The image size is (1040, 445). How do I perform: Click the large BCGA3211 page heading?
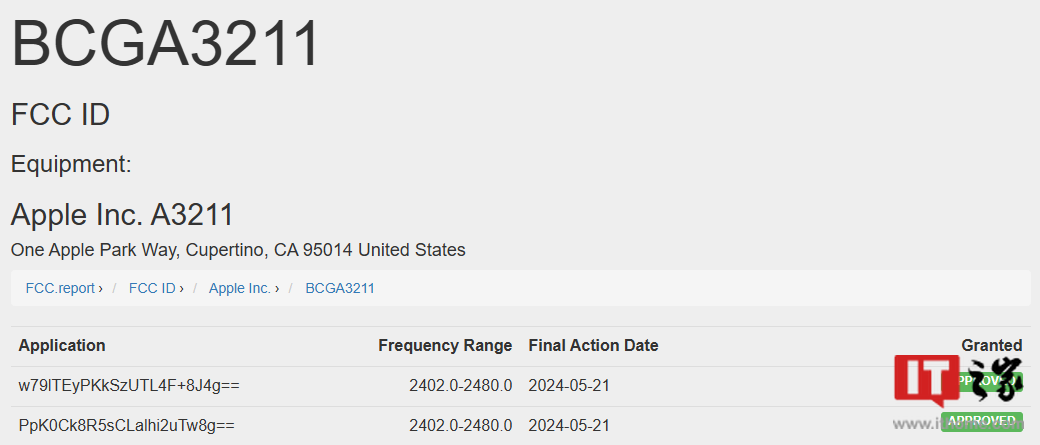point(166,44)
